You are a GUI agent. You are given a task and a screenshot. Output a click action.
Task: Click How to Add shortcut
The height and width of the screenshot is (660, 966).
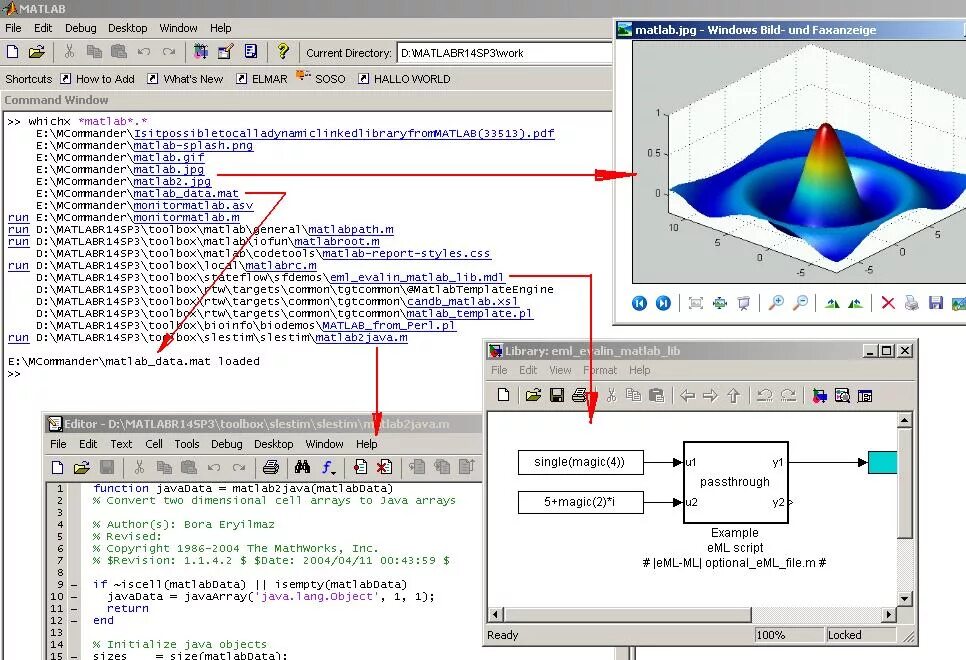pos(98,79)
